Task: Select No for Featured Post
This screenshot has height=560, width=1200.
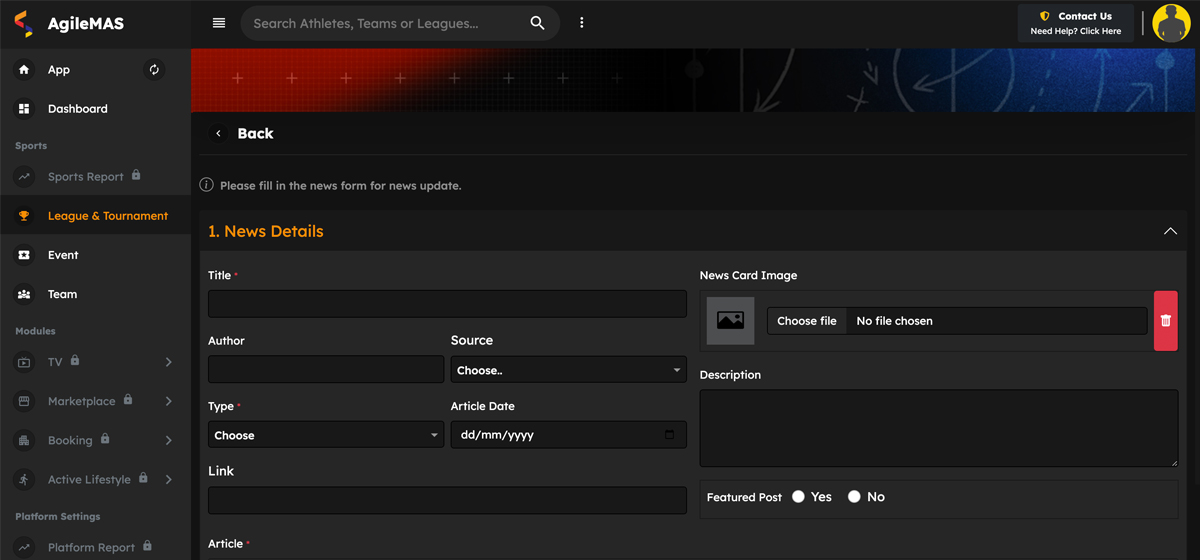Action: [x=854, y=497]
